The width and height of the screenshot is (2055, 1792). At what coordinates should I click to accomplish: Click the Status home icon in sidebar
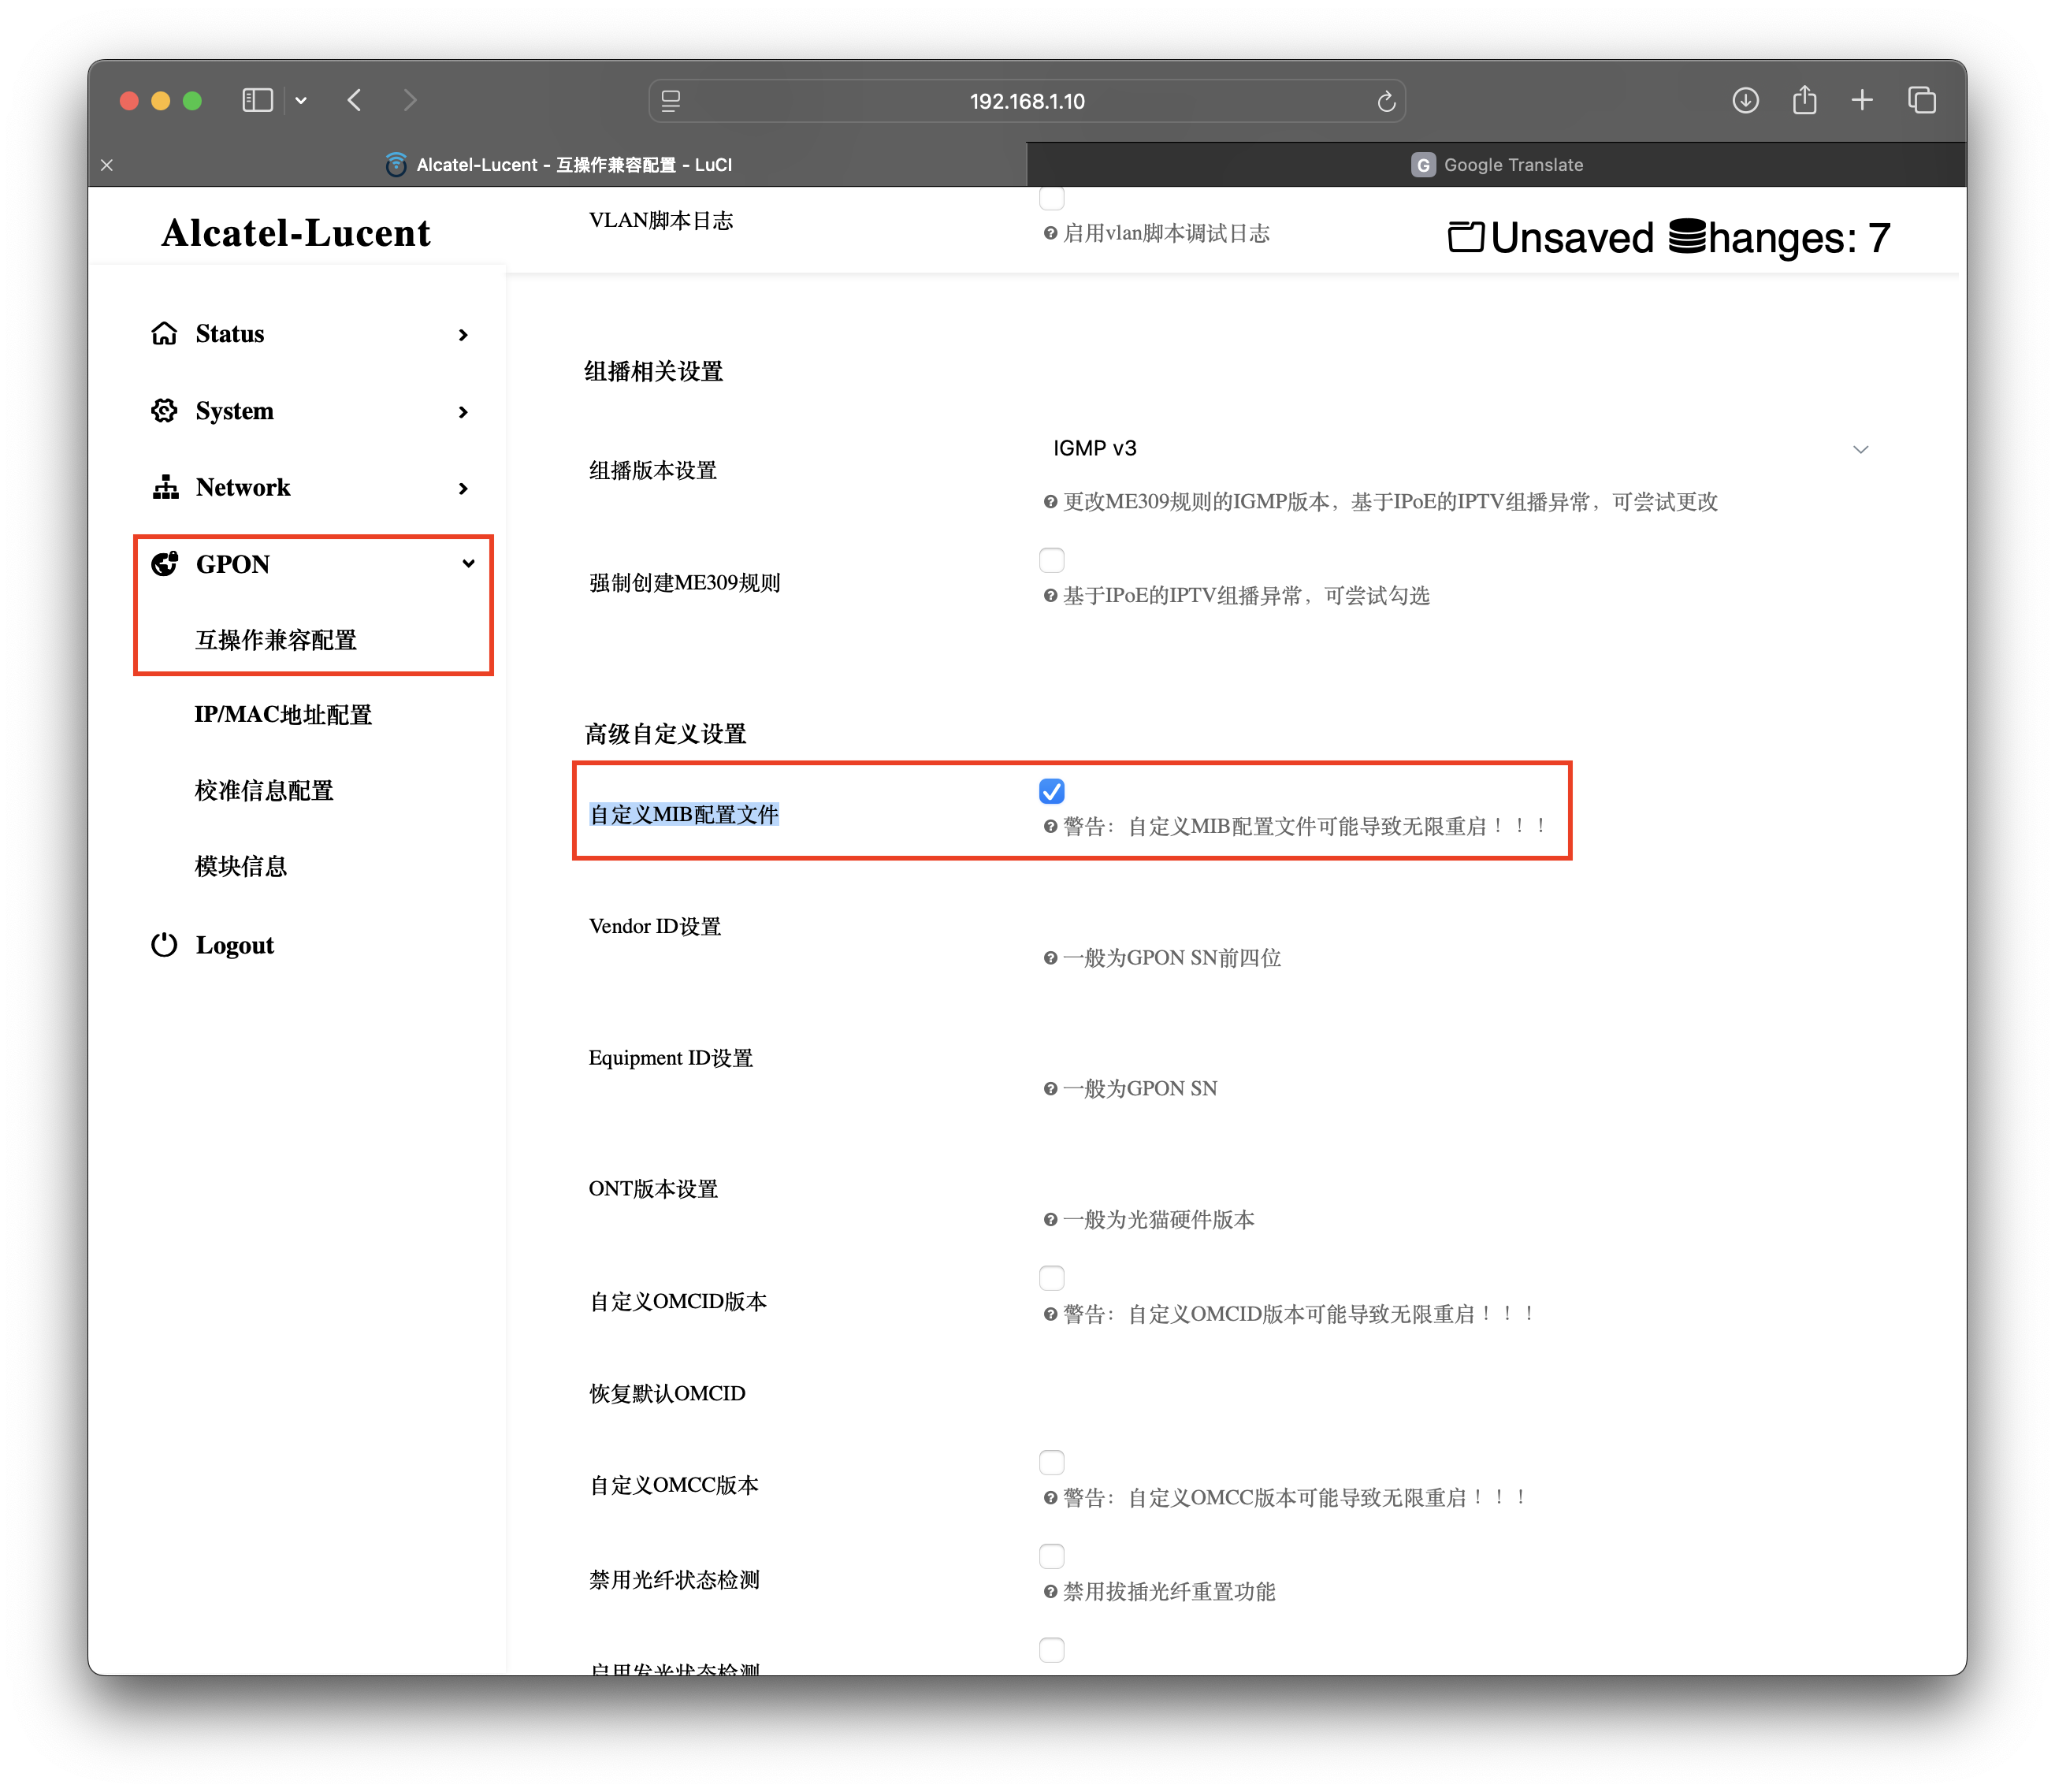click(x=164, y=333)
